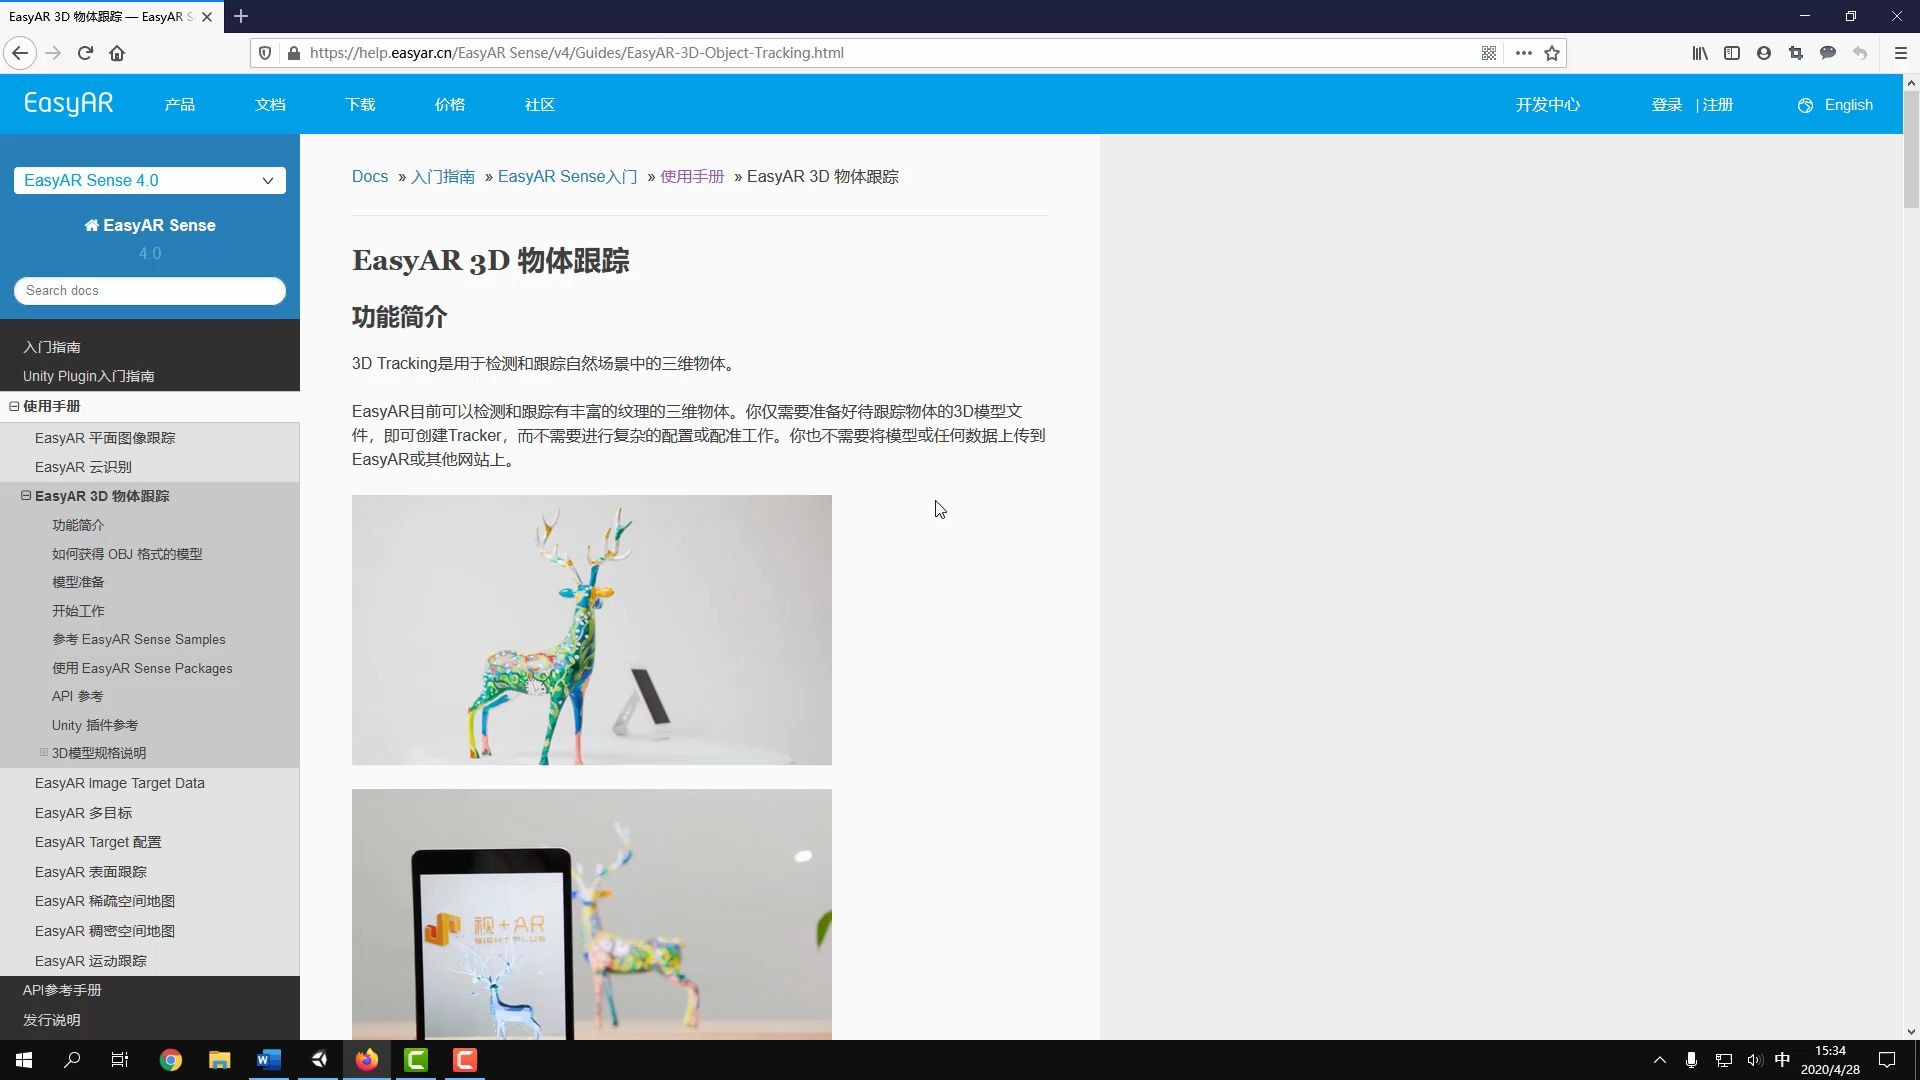Select the 社区 navigation item
The height and width of the screenshot is (1080, 1920).
[x=538, y=104]
